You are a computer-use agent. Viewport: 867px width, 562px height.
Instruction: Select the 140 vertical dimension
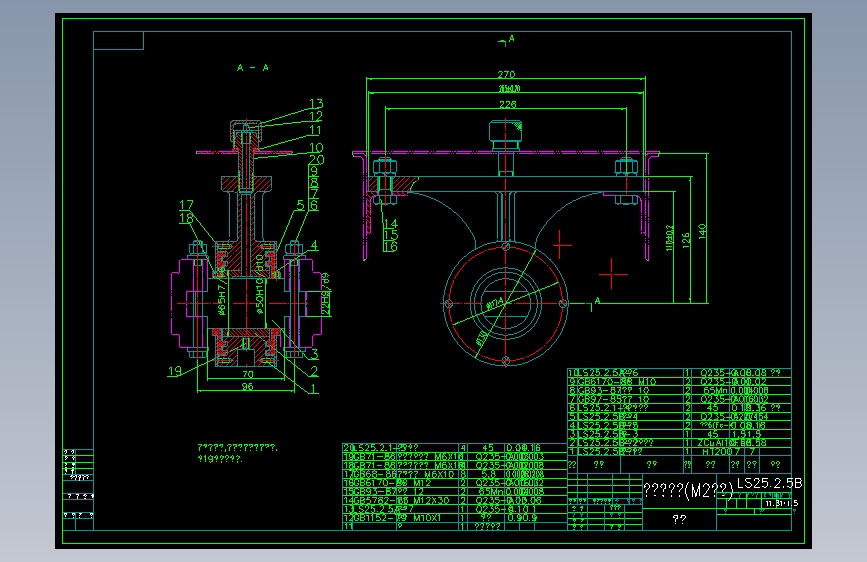(702, 231)
